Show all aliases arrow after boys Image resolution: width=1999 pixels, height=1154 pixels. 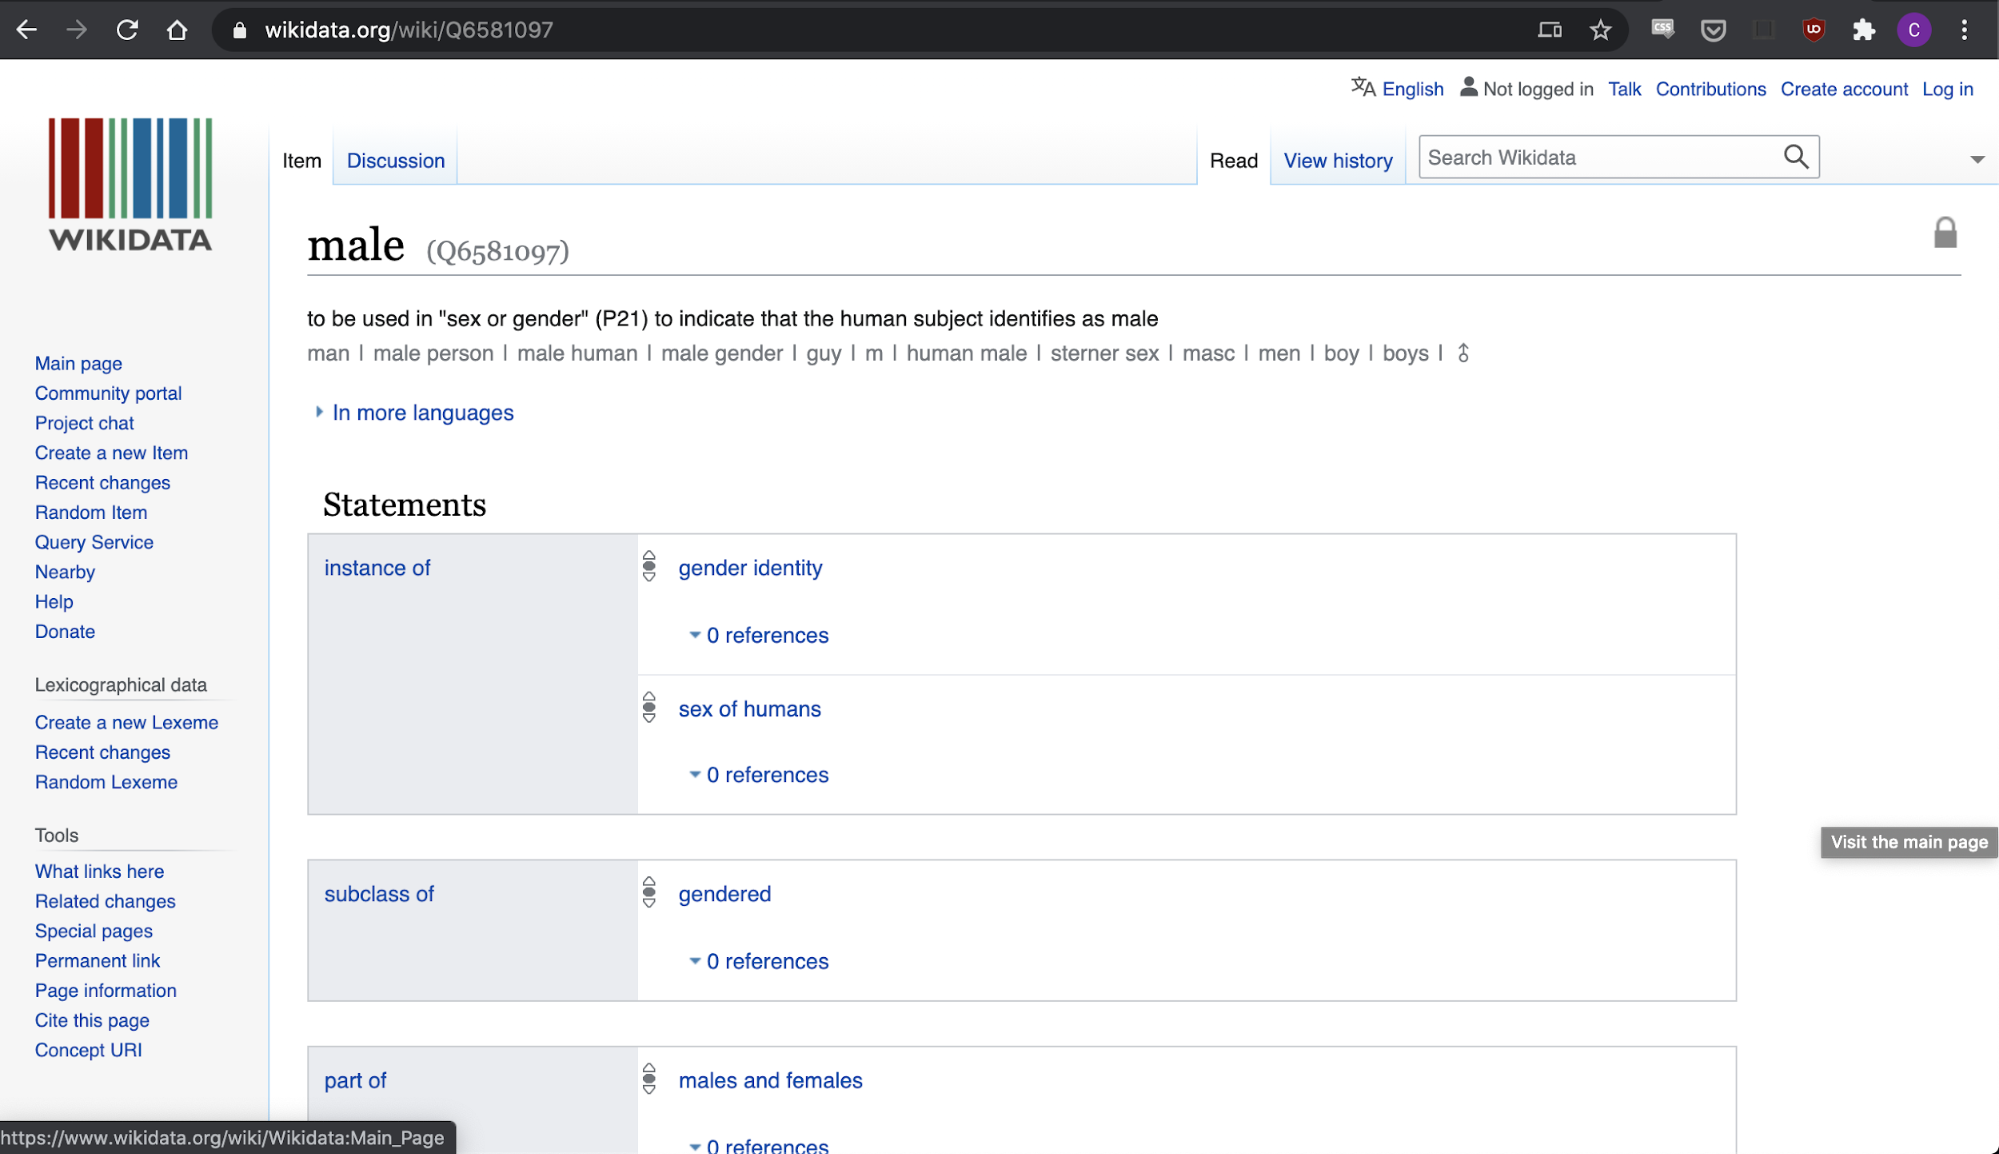pos(1463,353)
